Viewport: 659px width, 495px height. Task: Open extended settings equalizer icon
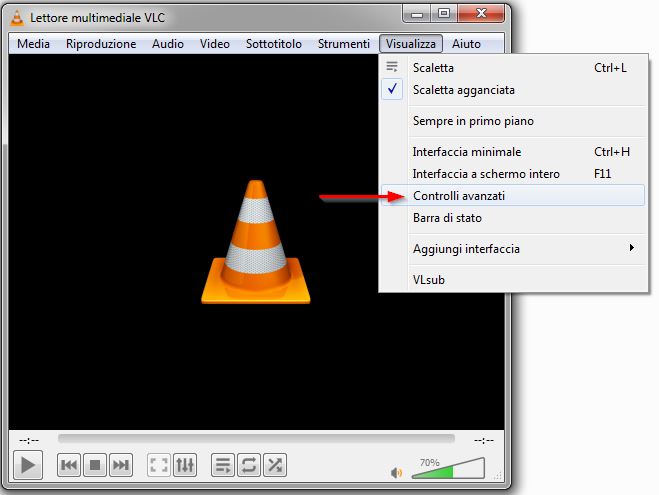click(185, 465)
